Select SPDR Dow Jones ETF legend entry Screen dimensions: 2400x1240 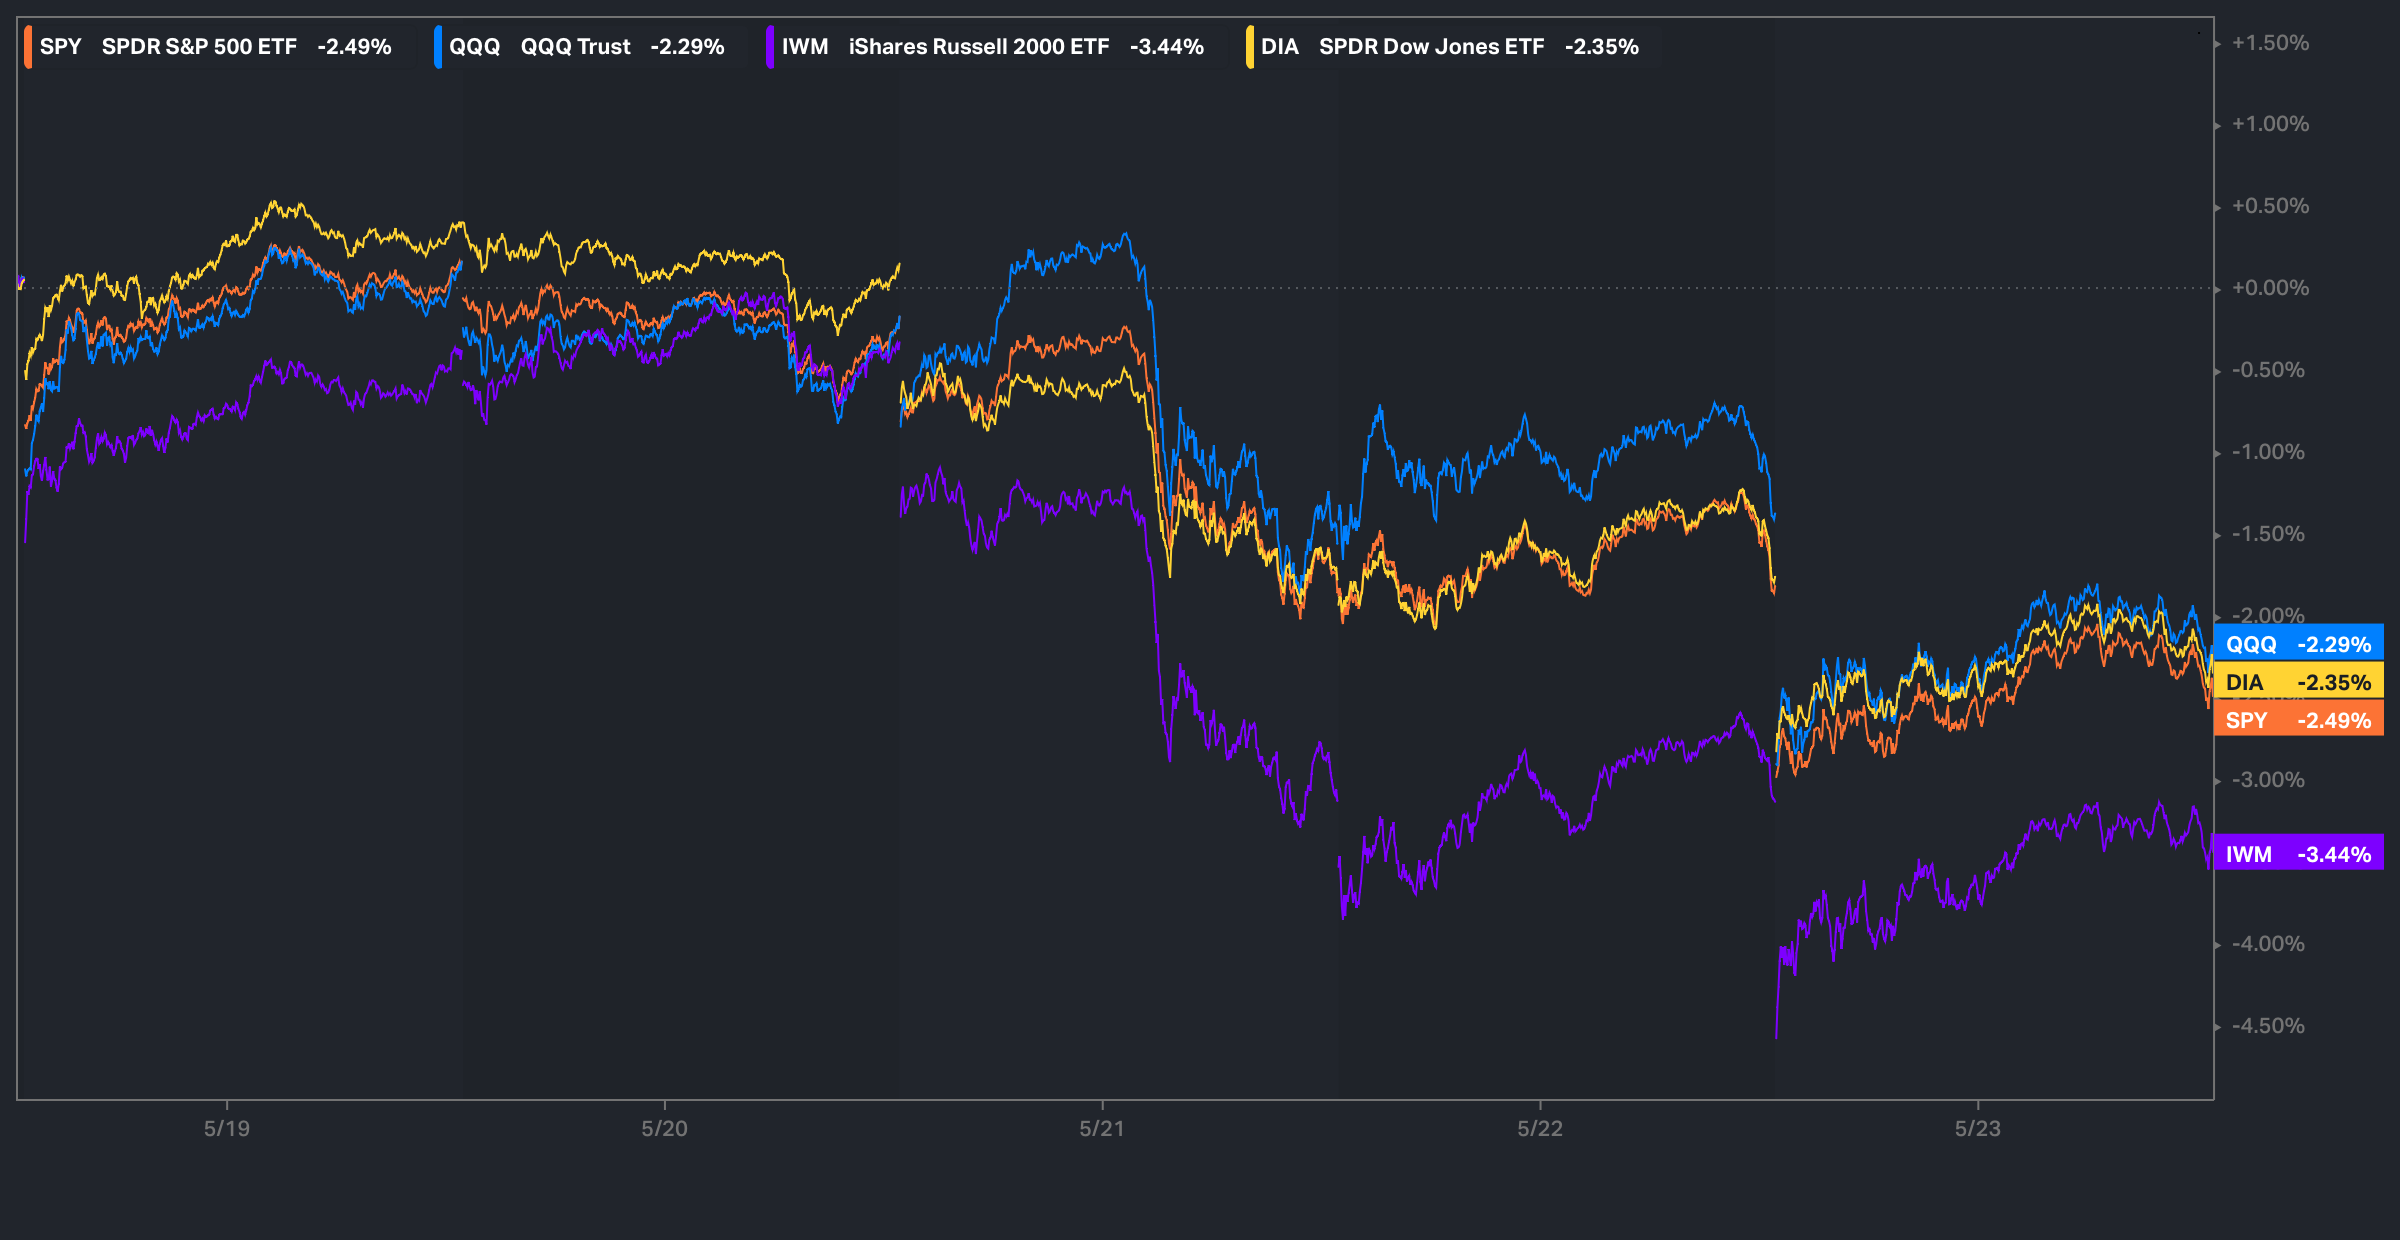click(x=1431, y=47)
